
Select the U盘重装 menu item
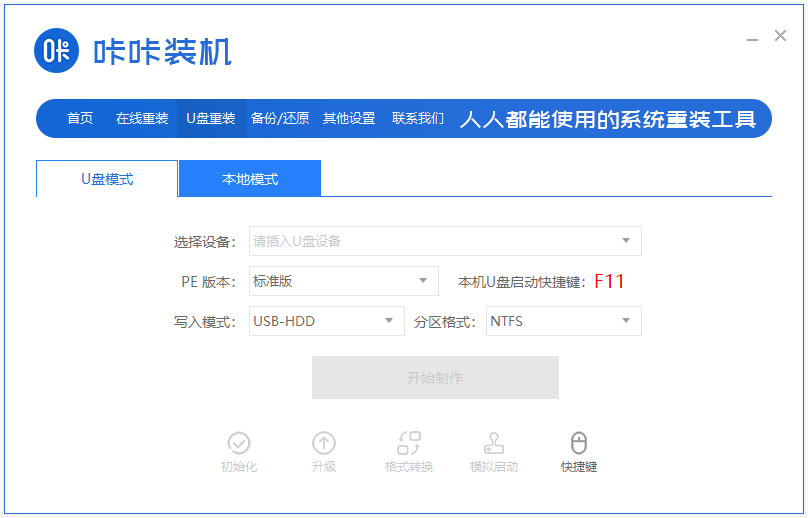point(211,119)
